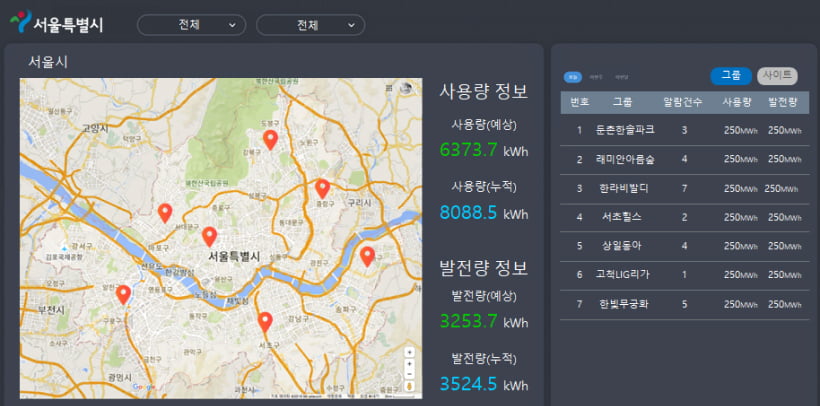Click the easternmost map pin by the Han River
This screenshot has height=406, width=820.
tap(367, 257)
